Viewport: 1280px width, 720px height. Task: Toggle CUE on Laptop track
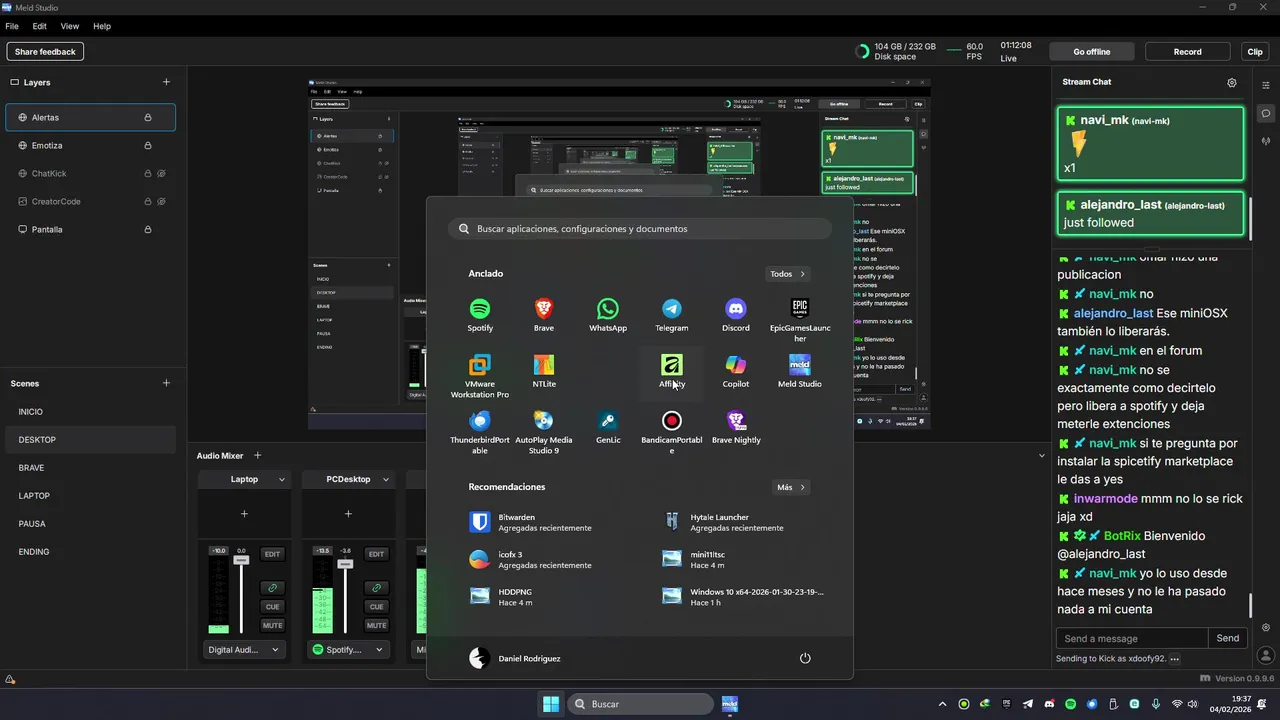[x=272, y=606]
